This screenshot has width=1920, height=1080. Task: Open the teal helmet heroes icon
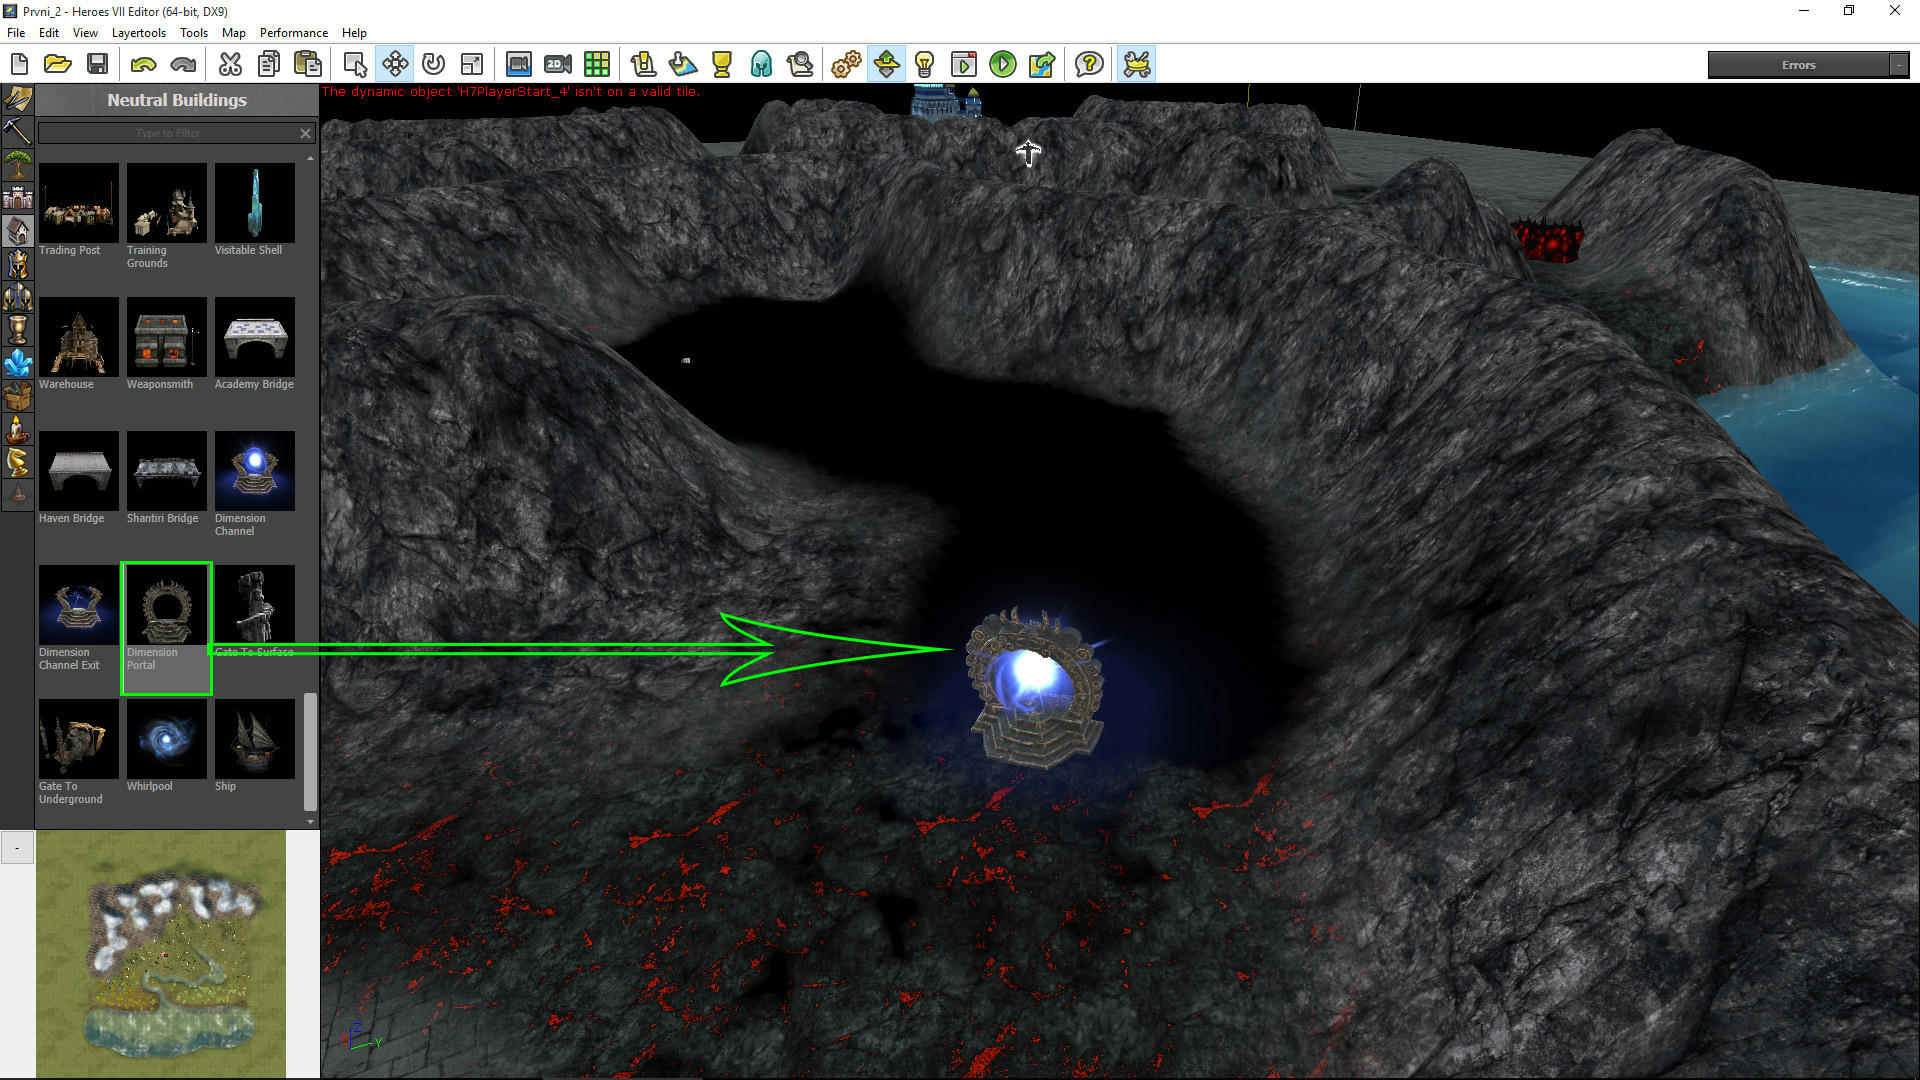tap(761, 65)
